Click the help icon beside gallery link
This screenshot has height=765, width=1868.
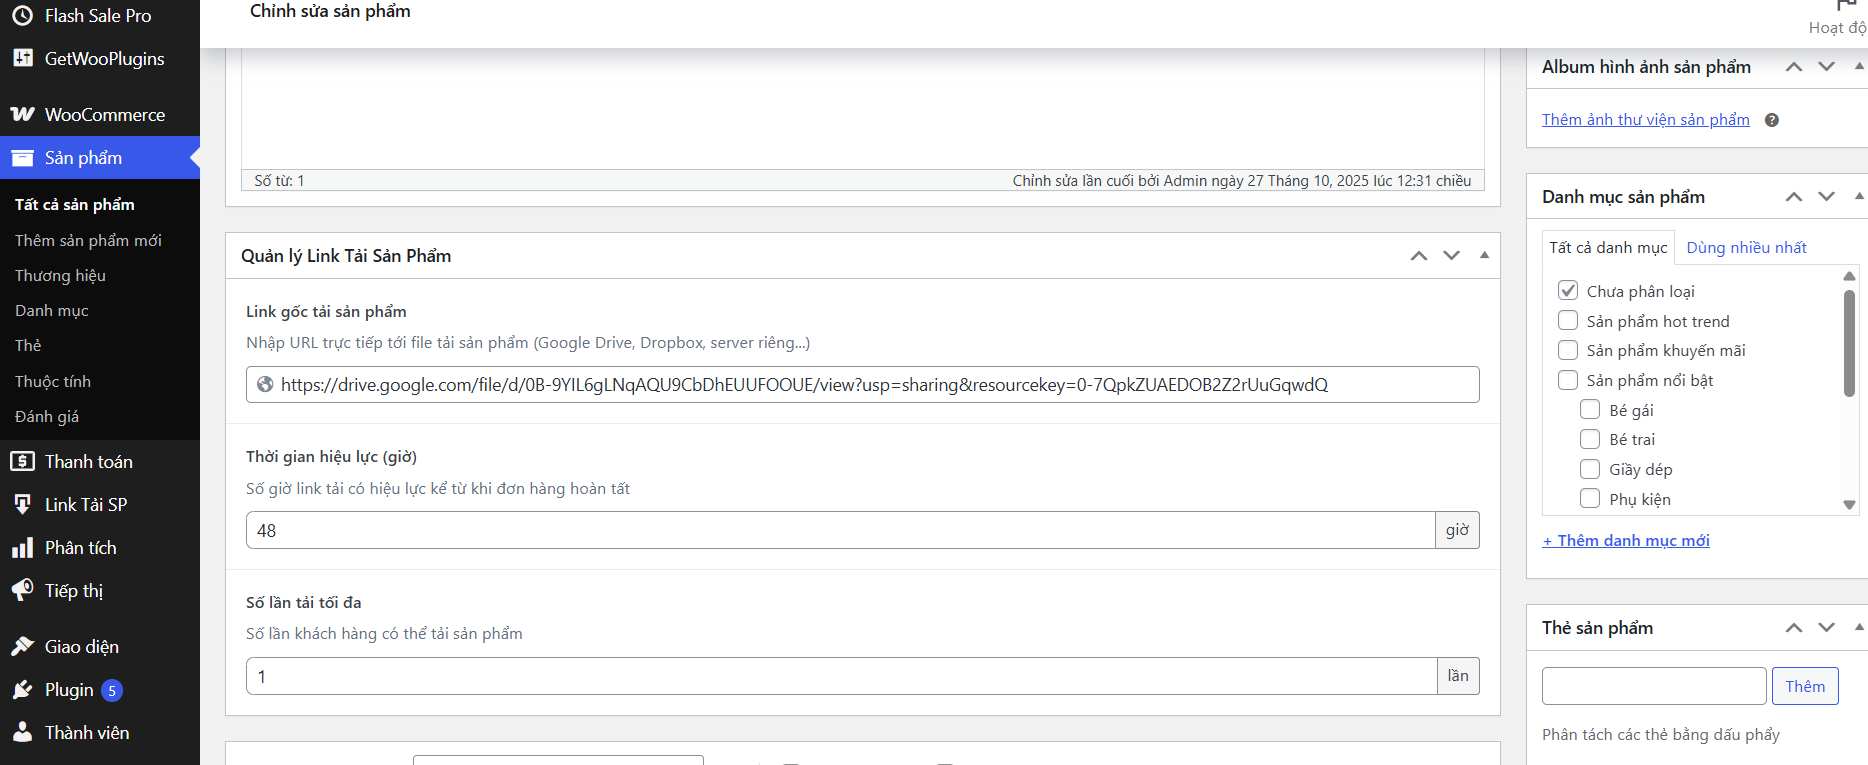(1771, 120)
